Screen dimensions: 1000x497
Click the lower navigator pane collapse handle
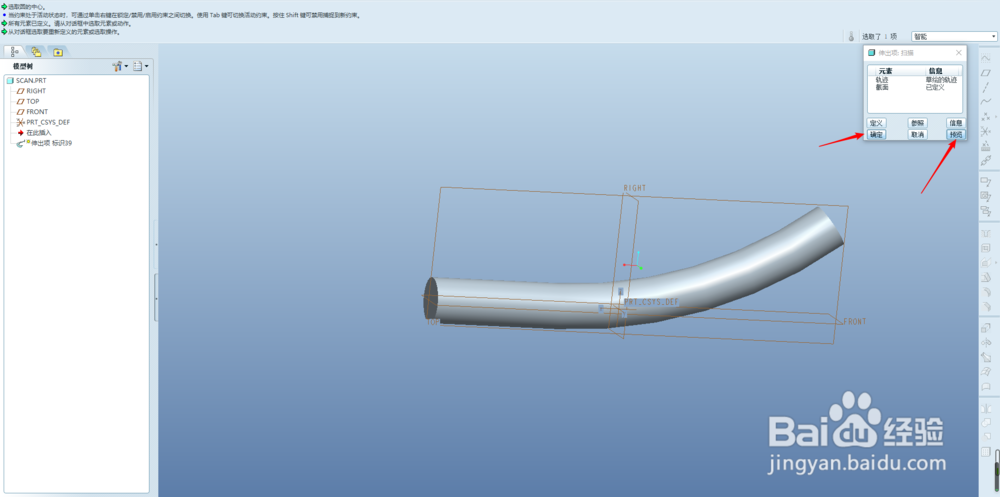[x=156, y=297]
